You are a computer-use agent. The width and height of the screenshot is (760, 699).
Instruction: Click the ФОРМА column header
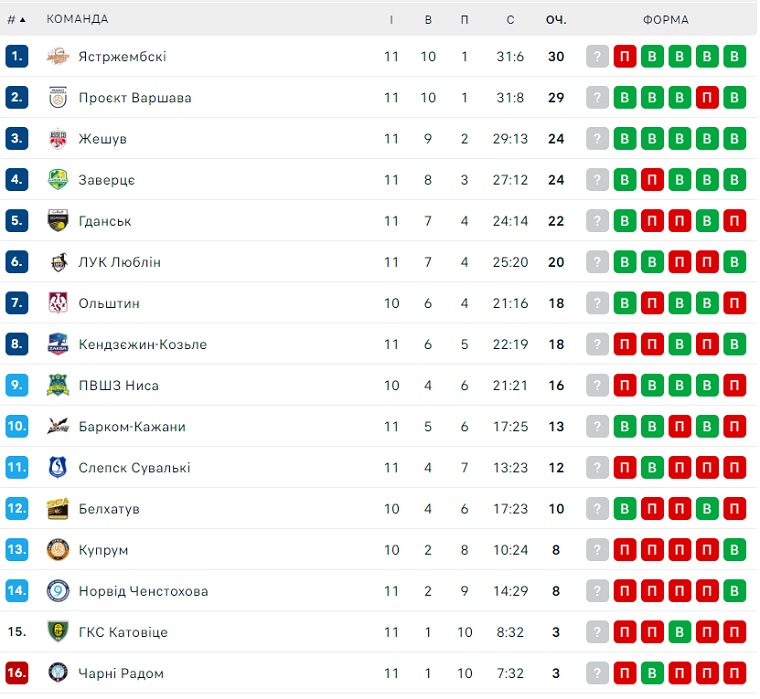click(665, 19)
